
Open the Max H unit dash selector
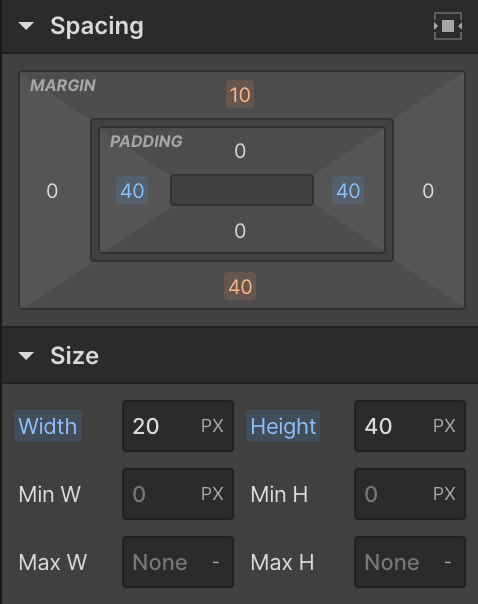coord(448,562)
